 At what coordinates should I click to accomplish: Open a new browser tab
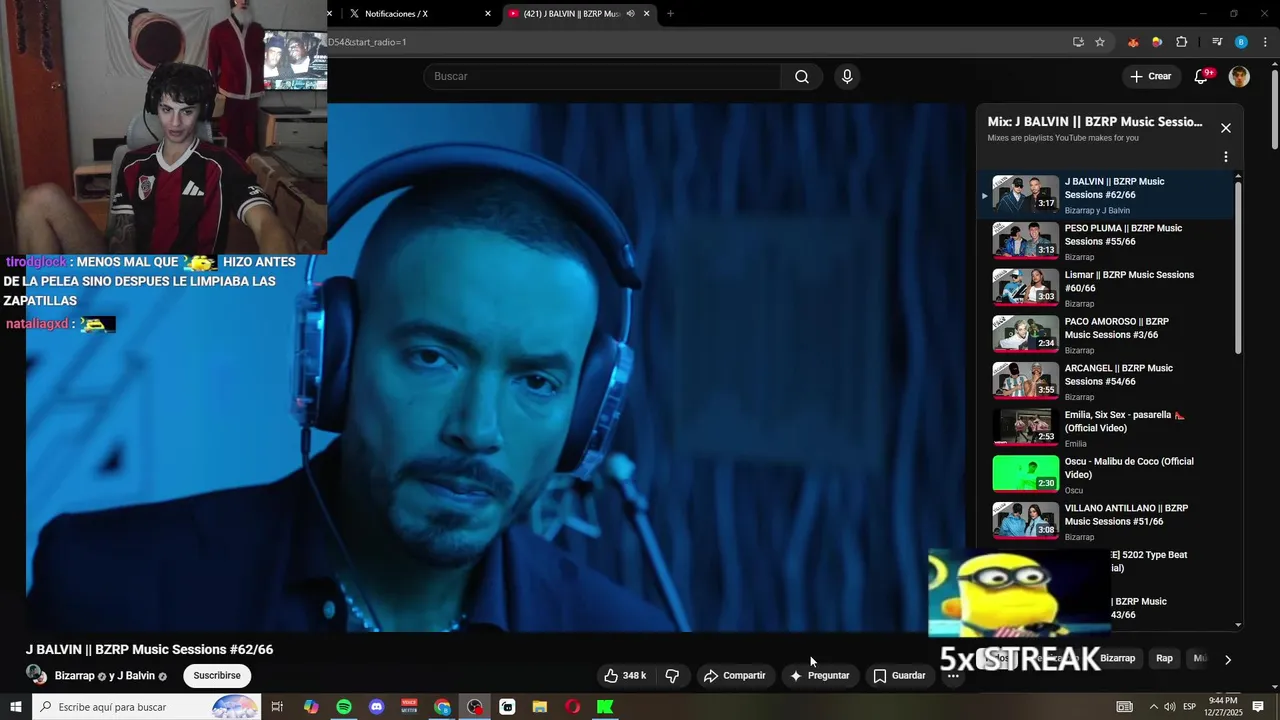click(670, 14)
